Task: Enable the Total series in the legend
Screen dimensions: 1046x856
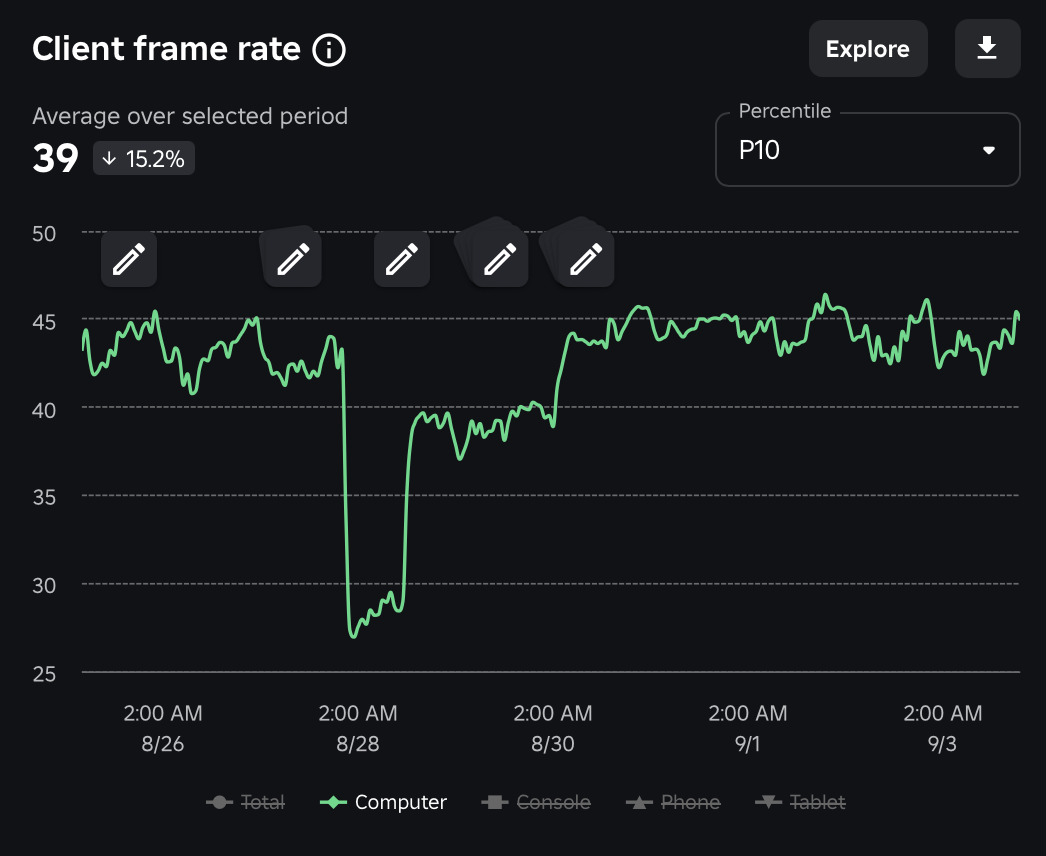Action: click(x=246, y=802)
